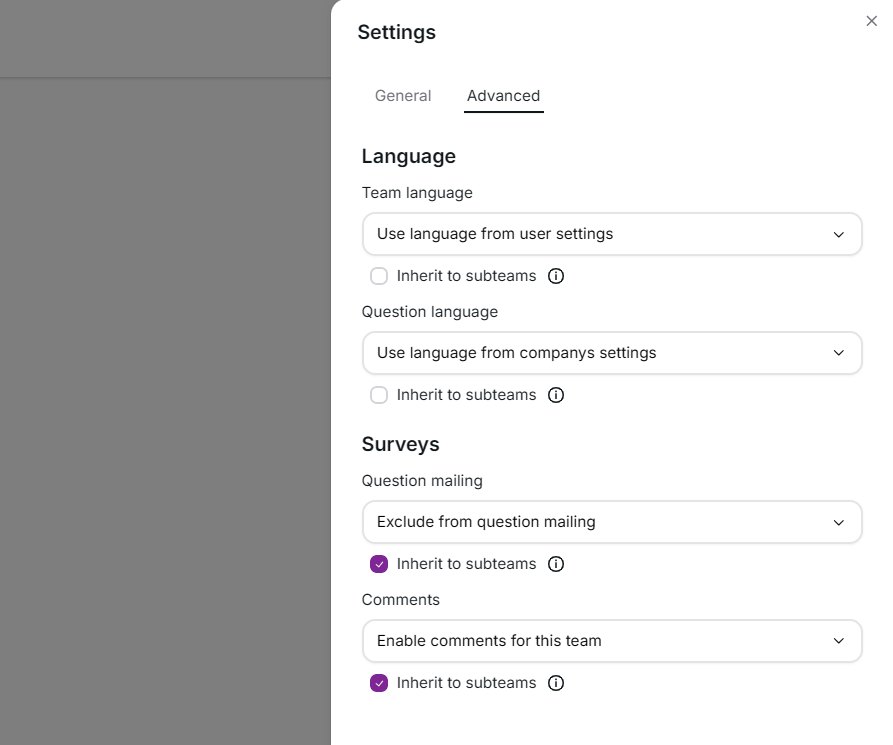
Task: Enable Inherit to subteams for Team language
Action: 379,276
